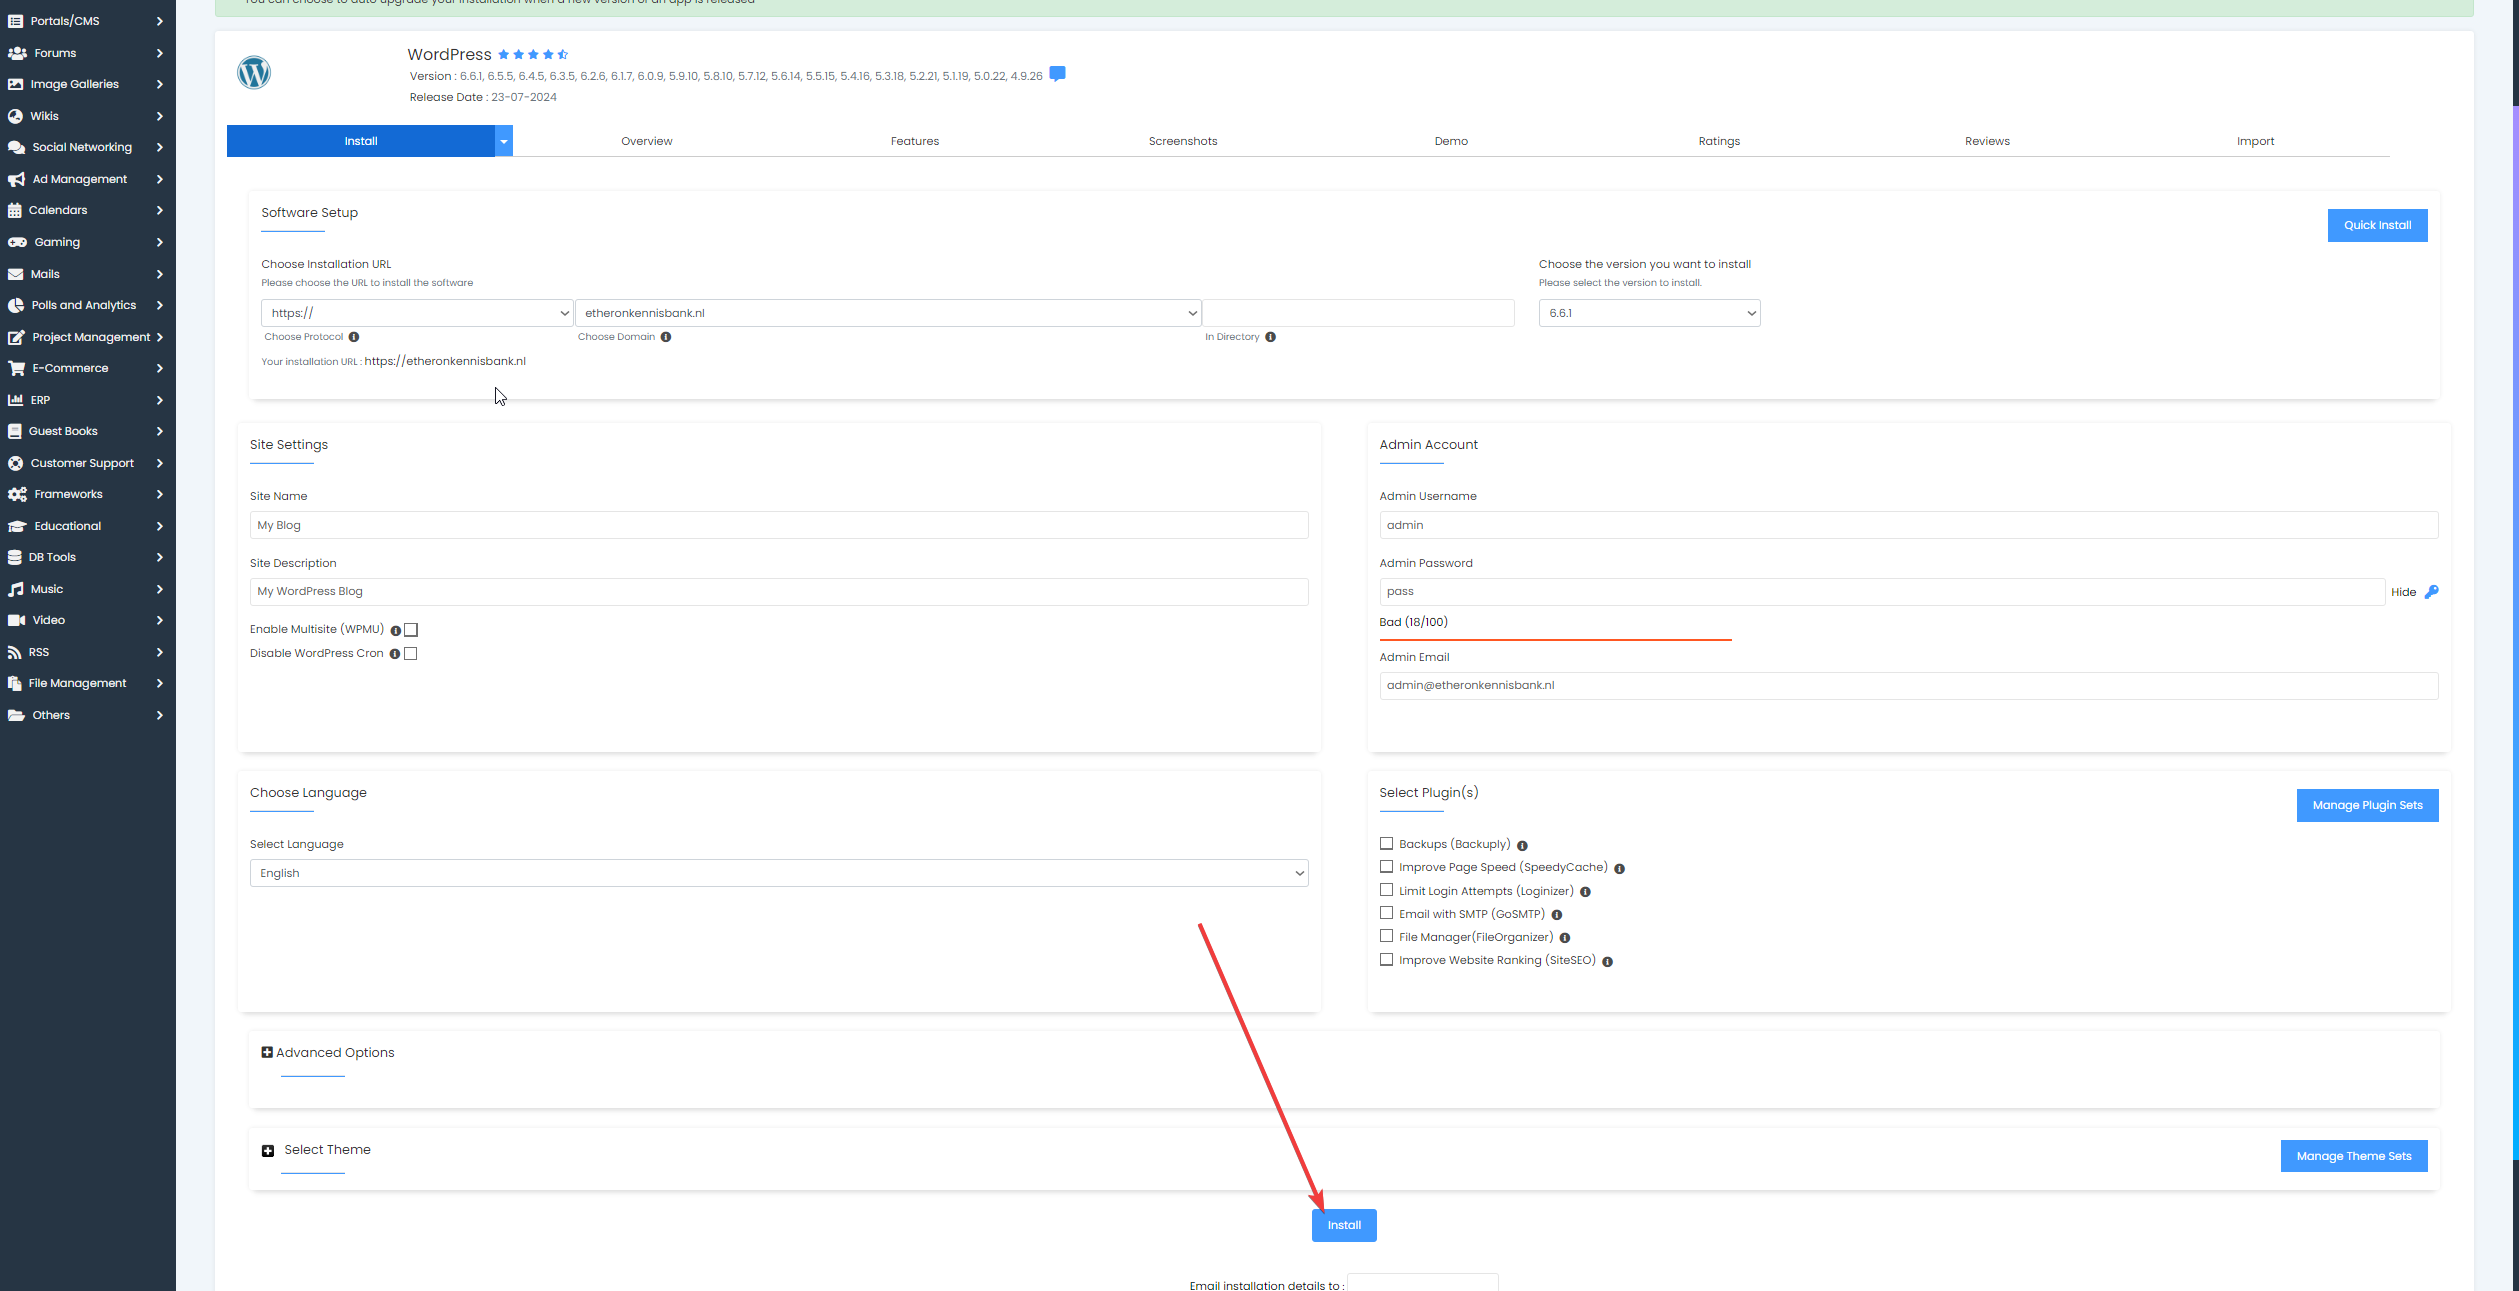The image size is (2519, 1291).
Task: Click the Gaming controller icon in sidebar
Action: point(17,242)
